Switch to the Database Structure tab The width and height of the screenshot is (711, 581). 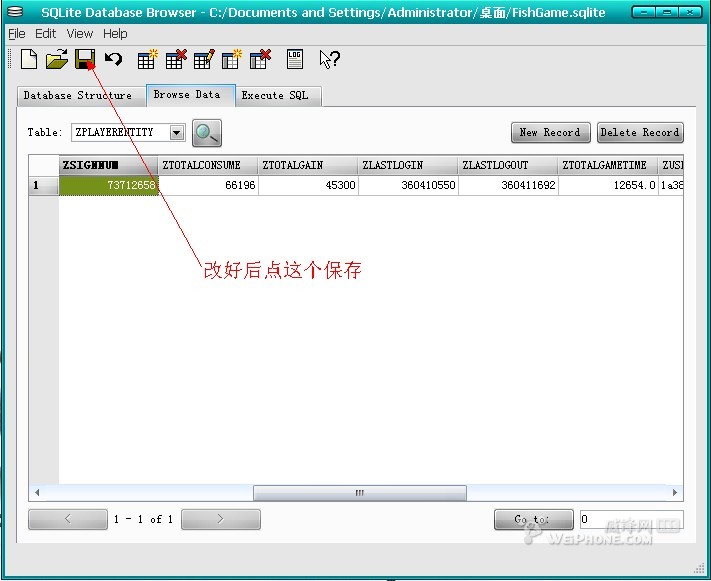click(x=77, y=96)
